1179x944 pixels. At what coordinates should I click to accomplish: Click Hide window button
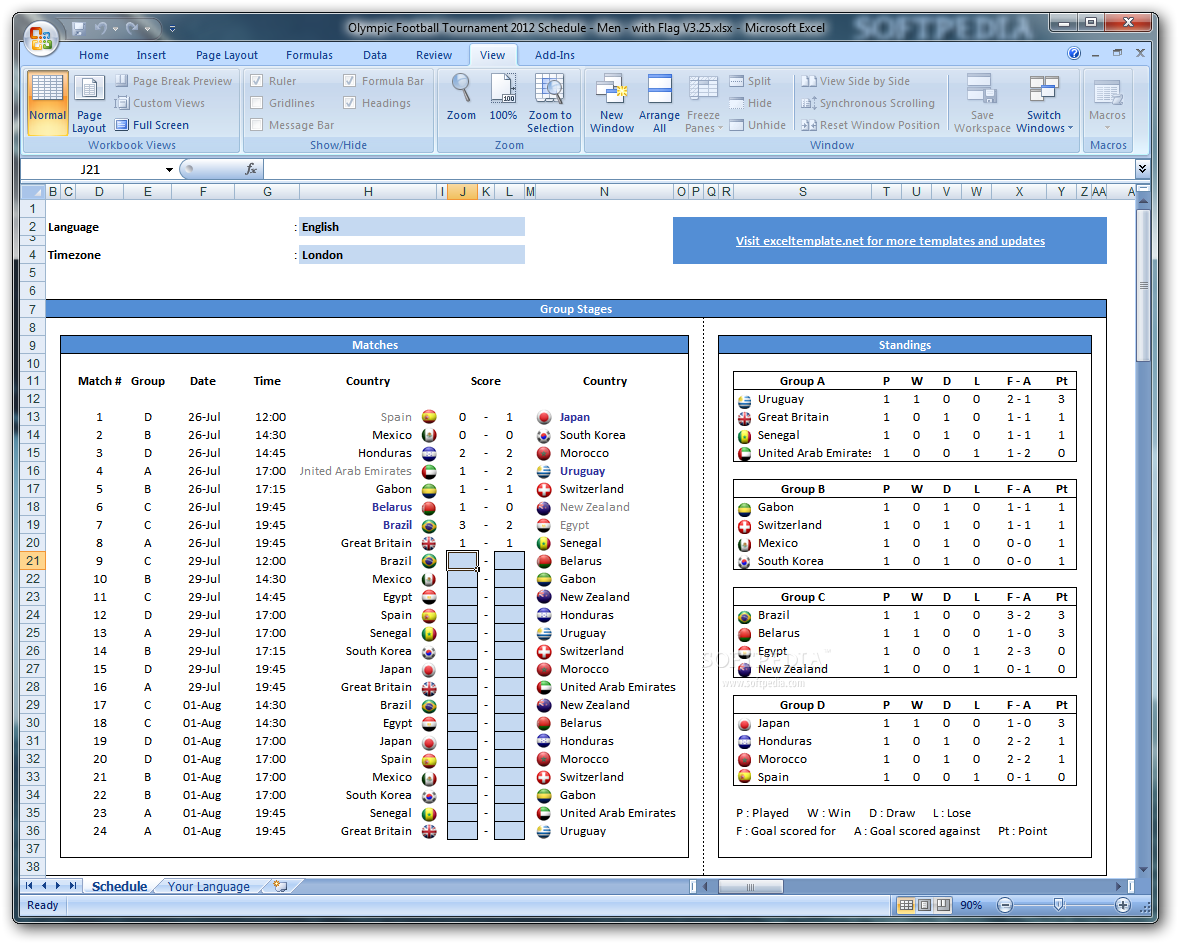[x=750, y=103]
